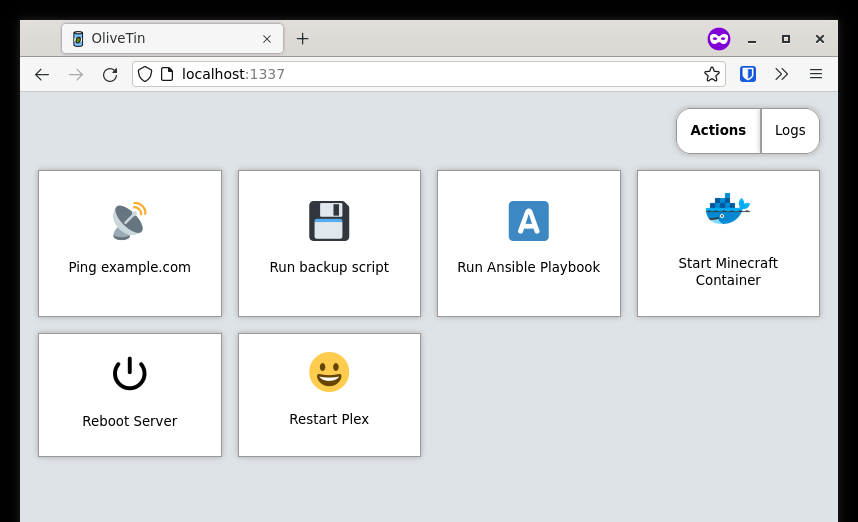Click the satellite dish icon for Ping example.com

(x=130, y=221)
